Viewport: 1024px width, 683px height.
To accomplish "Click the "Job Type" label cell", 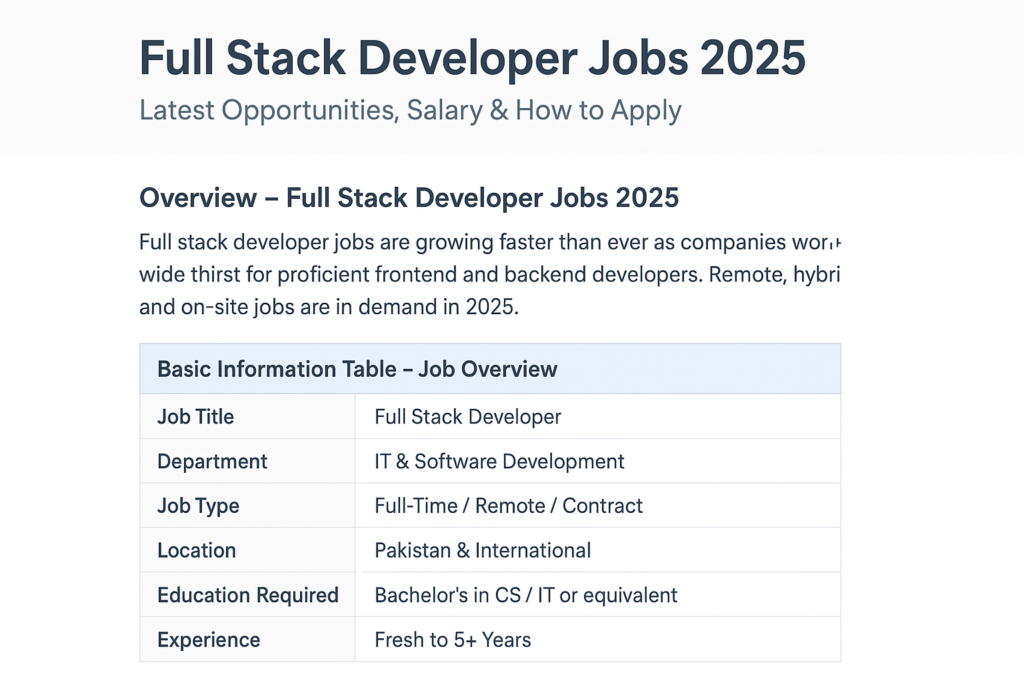I will pyautogui.click(x=198, y=506).
